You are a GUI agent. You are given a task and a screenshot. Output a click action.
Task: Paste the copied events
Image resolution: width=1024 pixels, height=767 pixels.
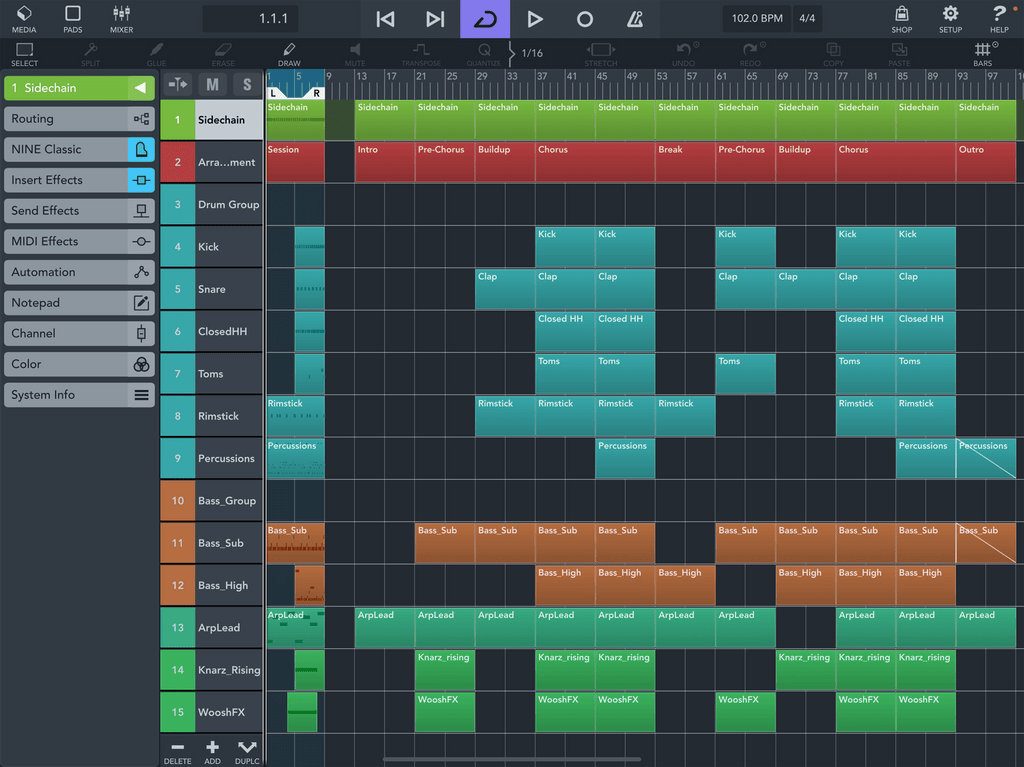click(899, 54)
